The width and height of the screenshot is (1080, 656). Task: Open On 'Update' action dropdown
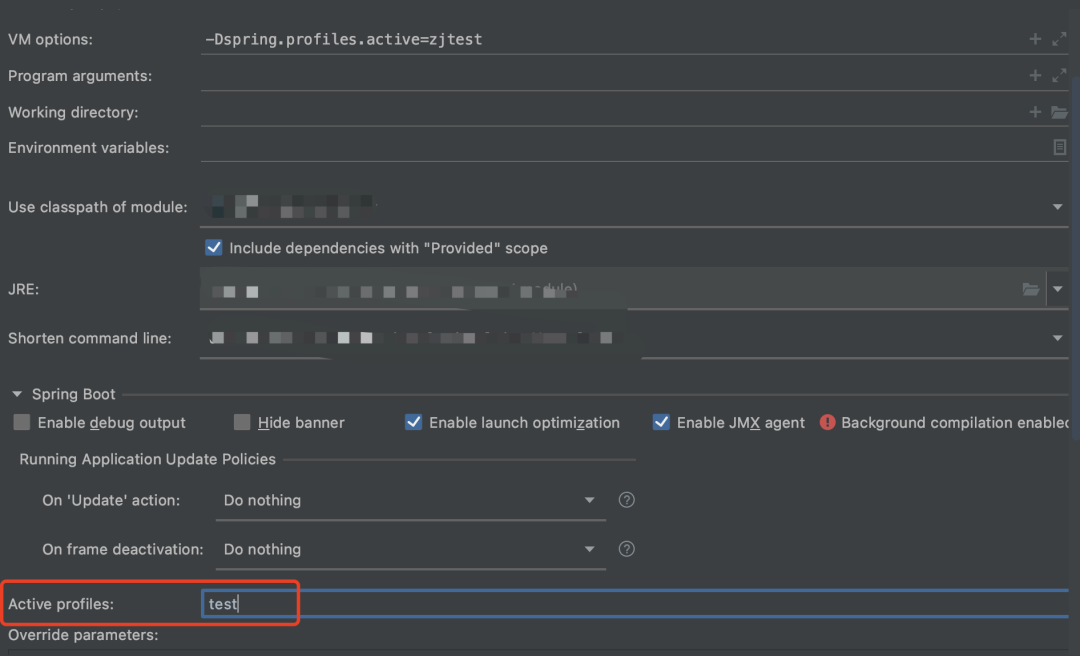[590, 500]
